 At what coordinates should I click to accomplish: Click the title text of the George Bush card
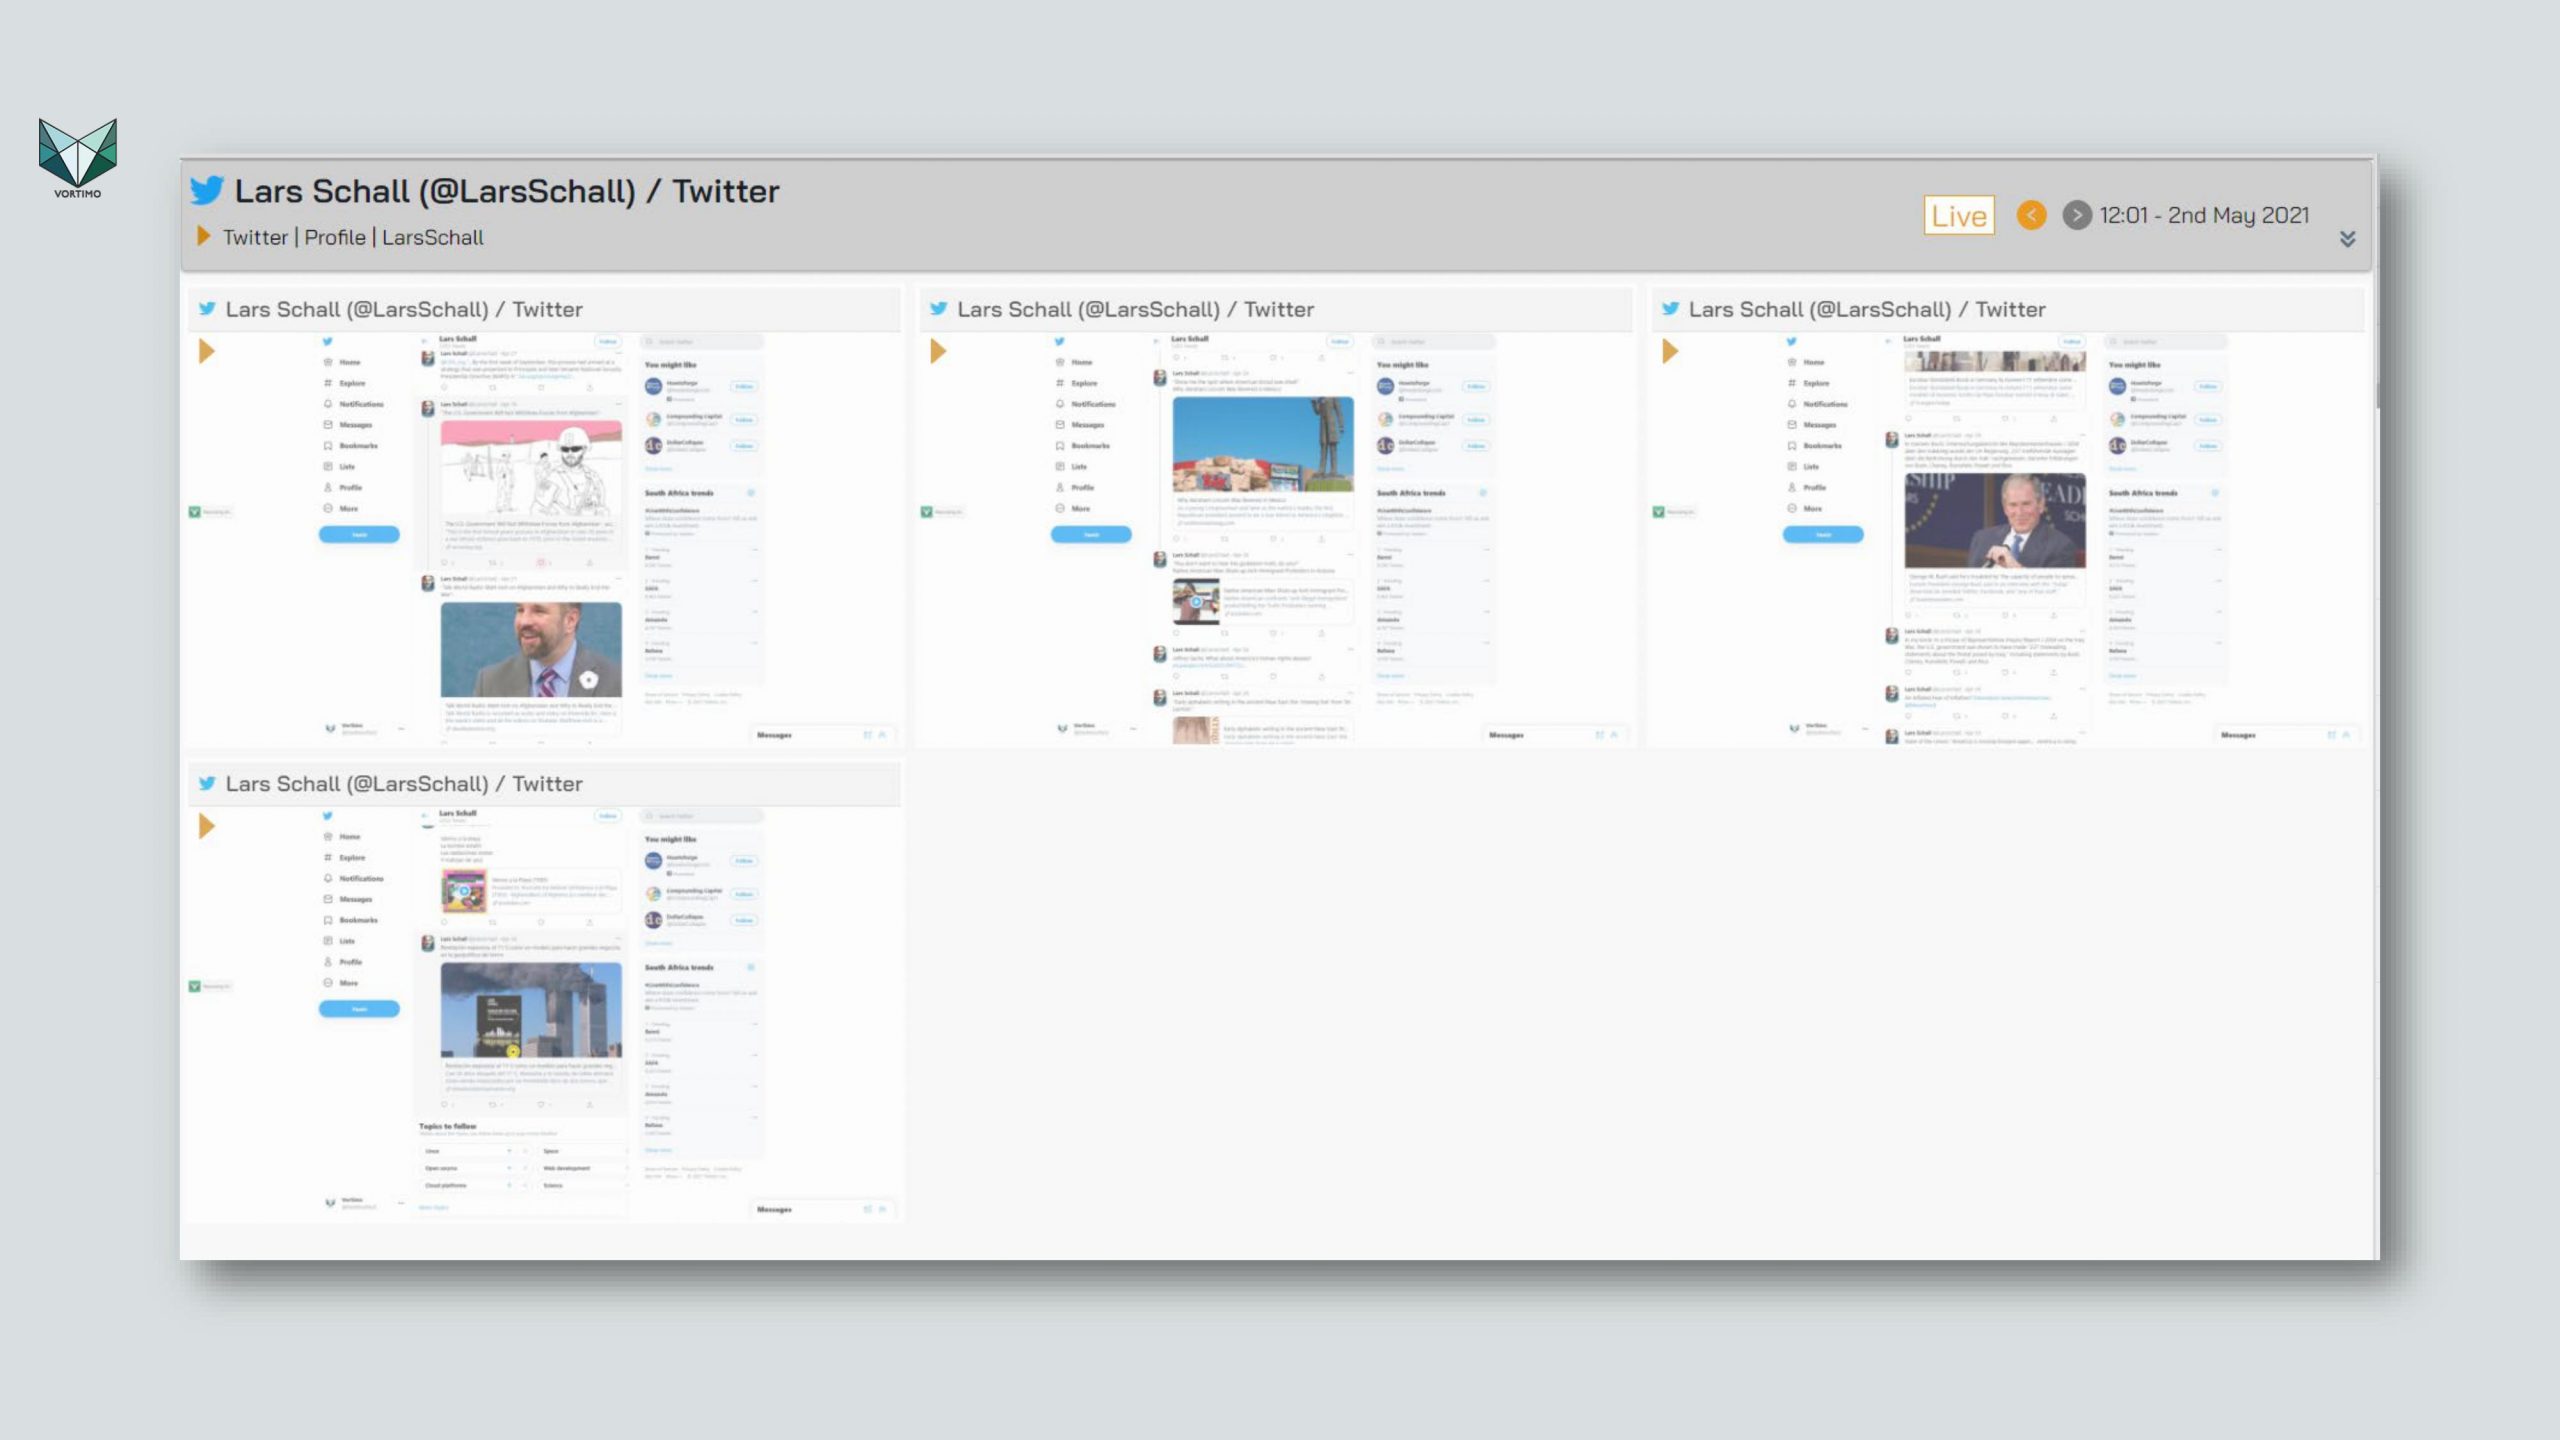point(1867,309)
